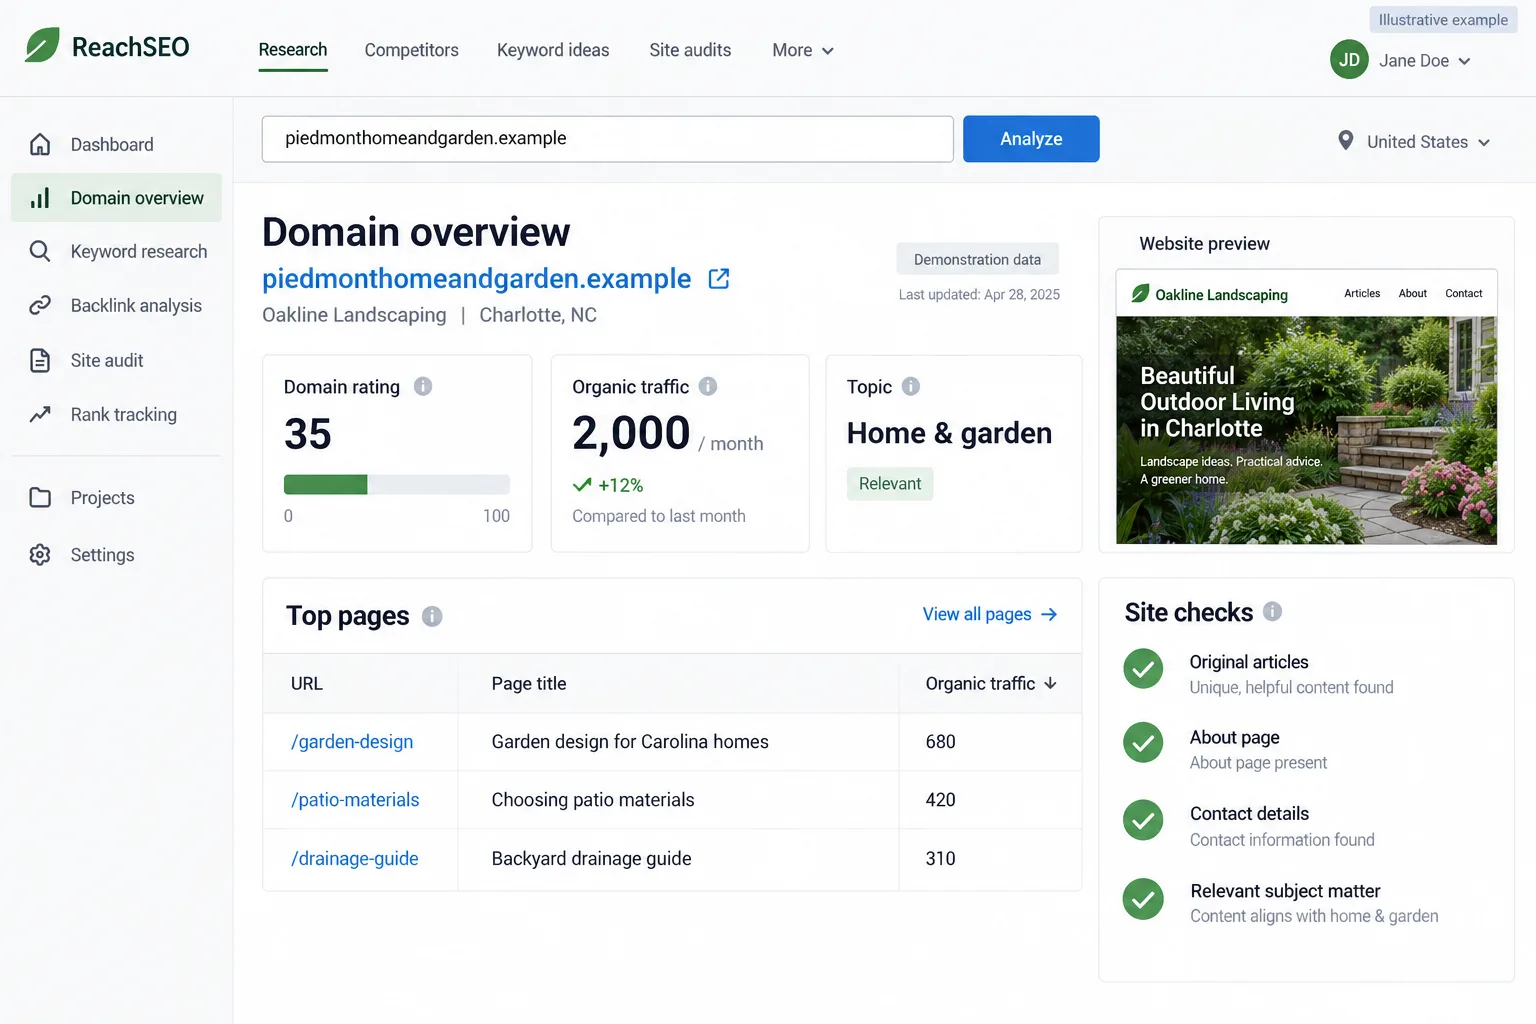This screenshot has width=1536, height=1024.
Task: Click the Original articles green check icon
Action: click(x=1143, y=669)
